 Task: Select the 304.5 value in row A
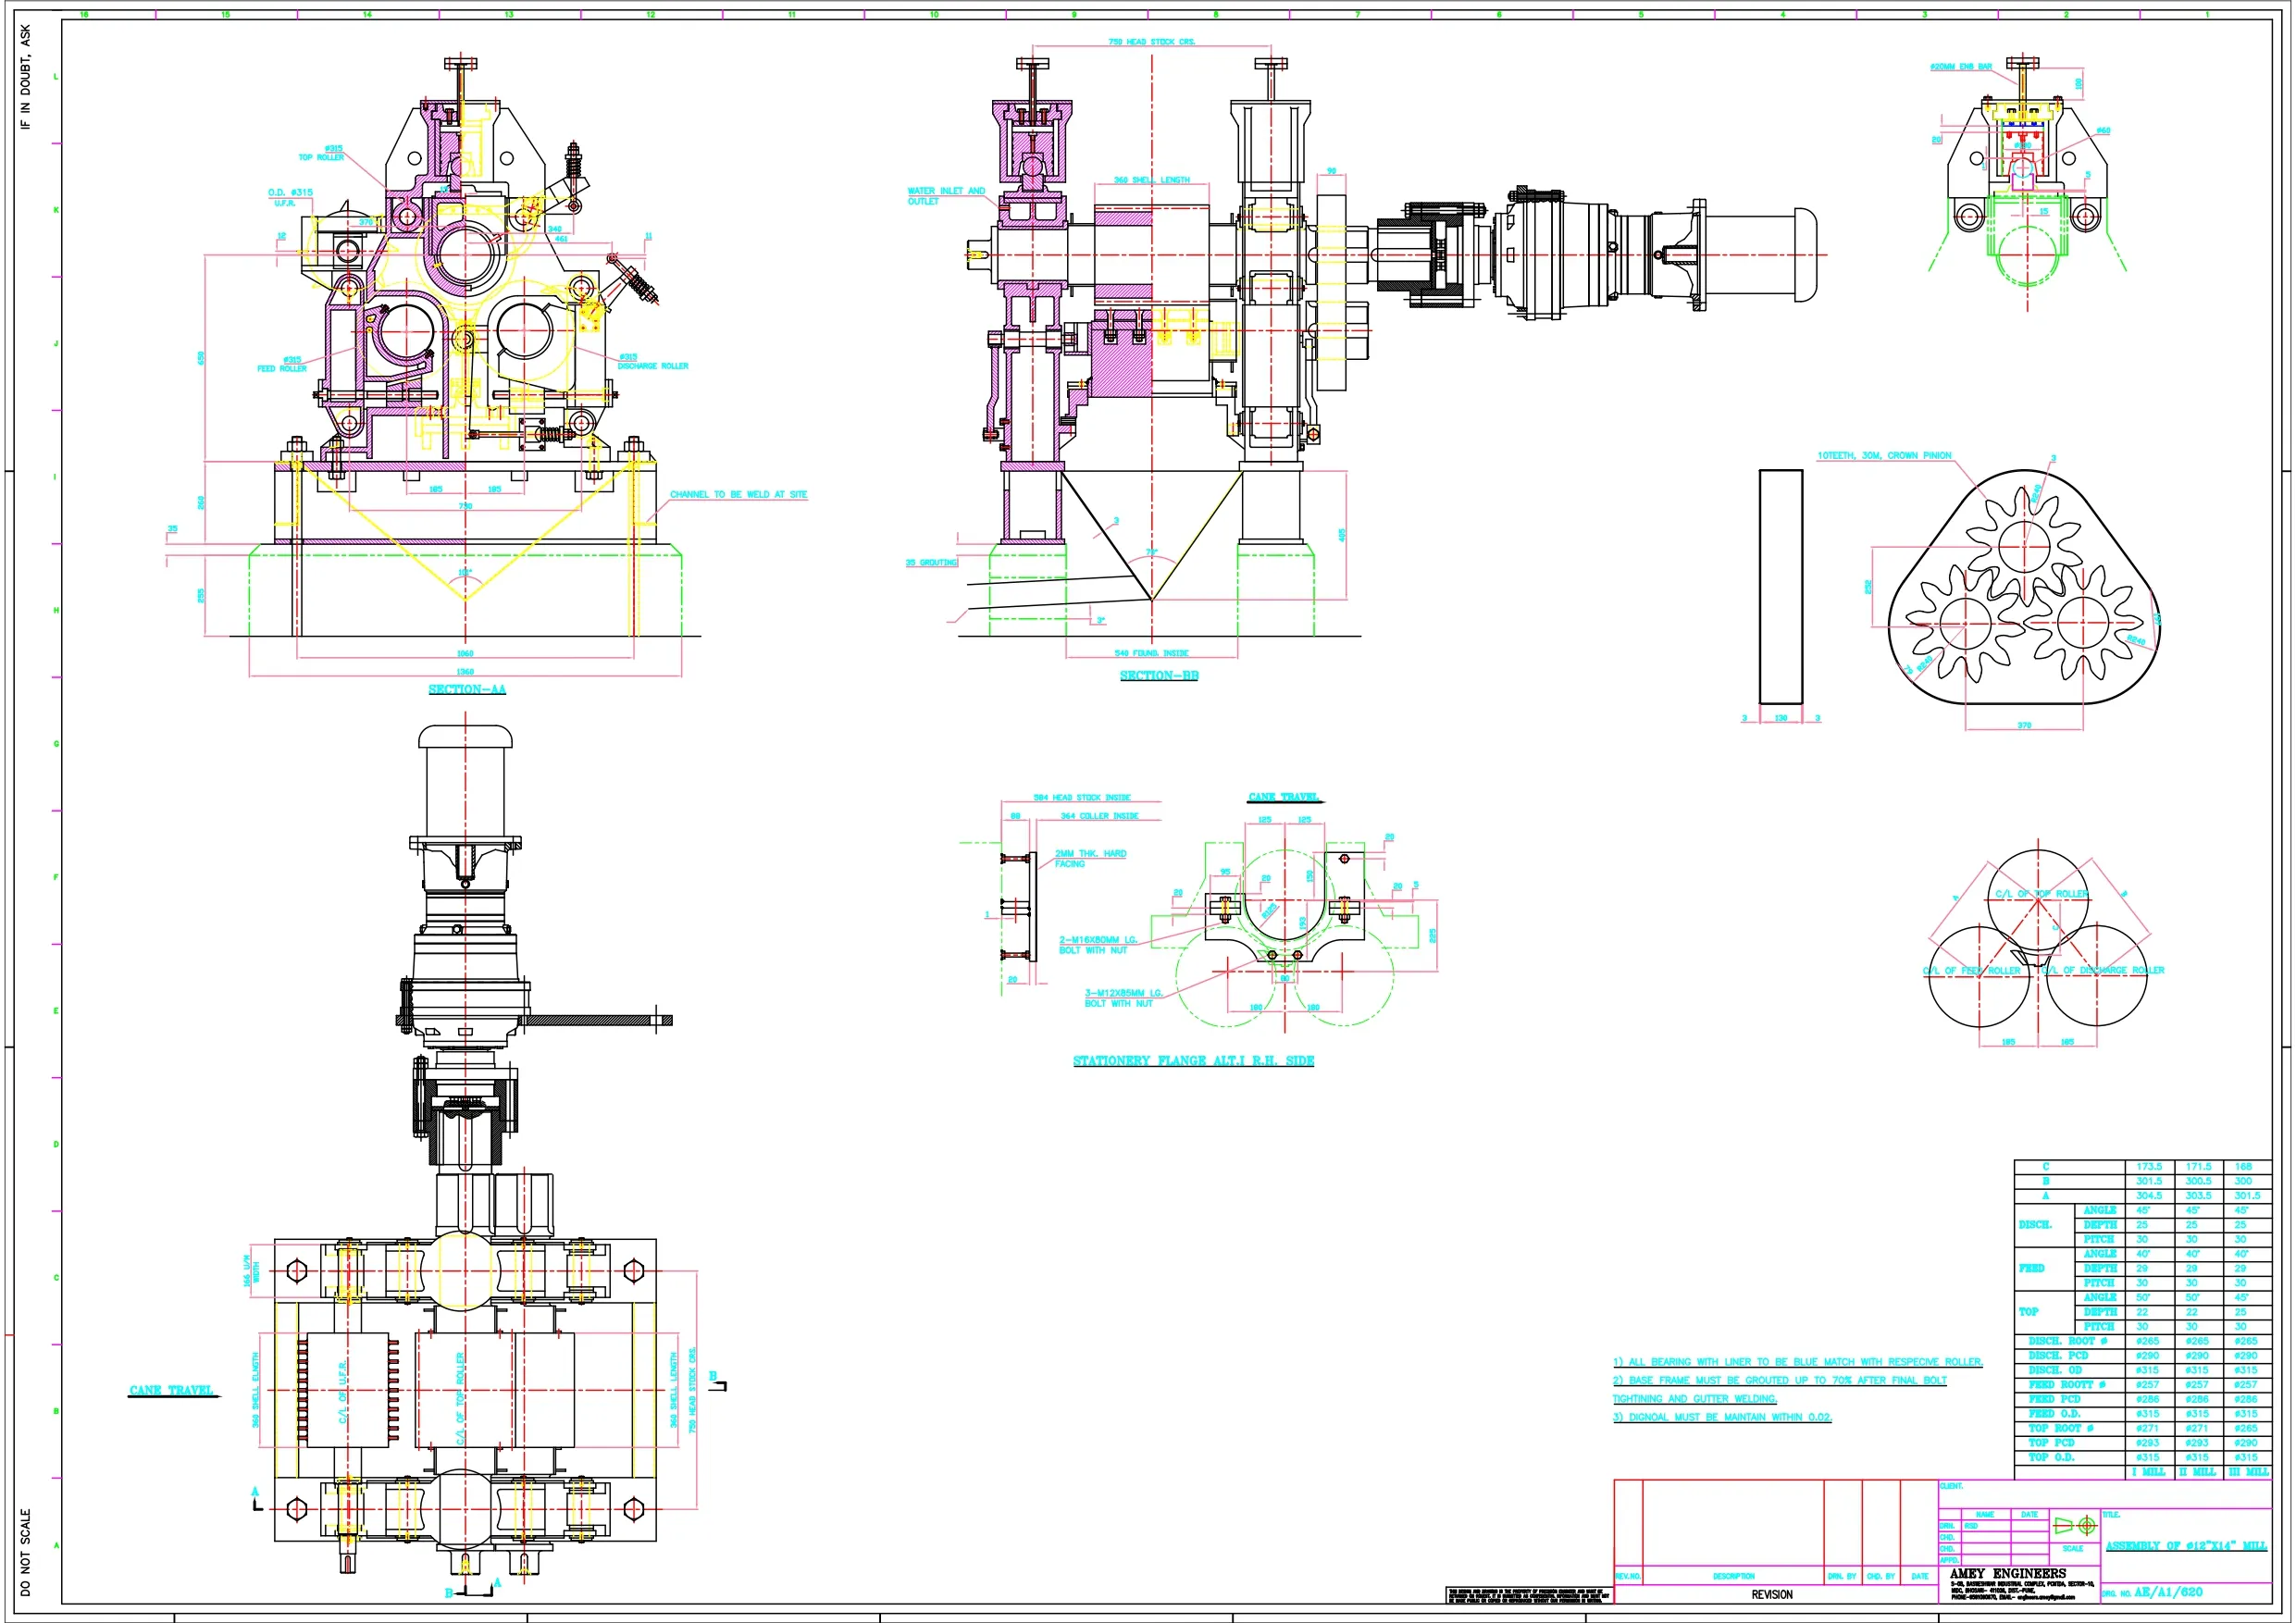tap(2149, 1196)
